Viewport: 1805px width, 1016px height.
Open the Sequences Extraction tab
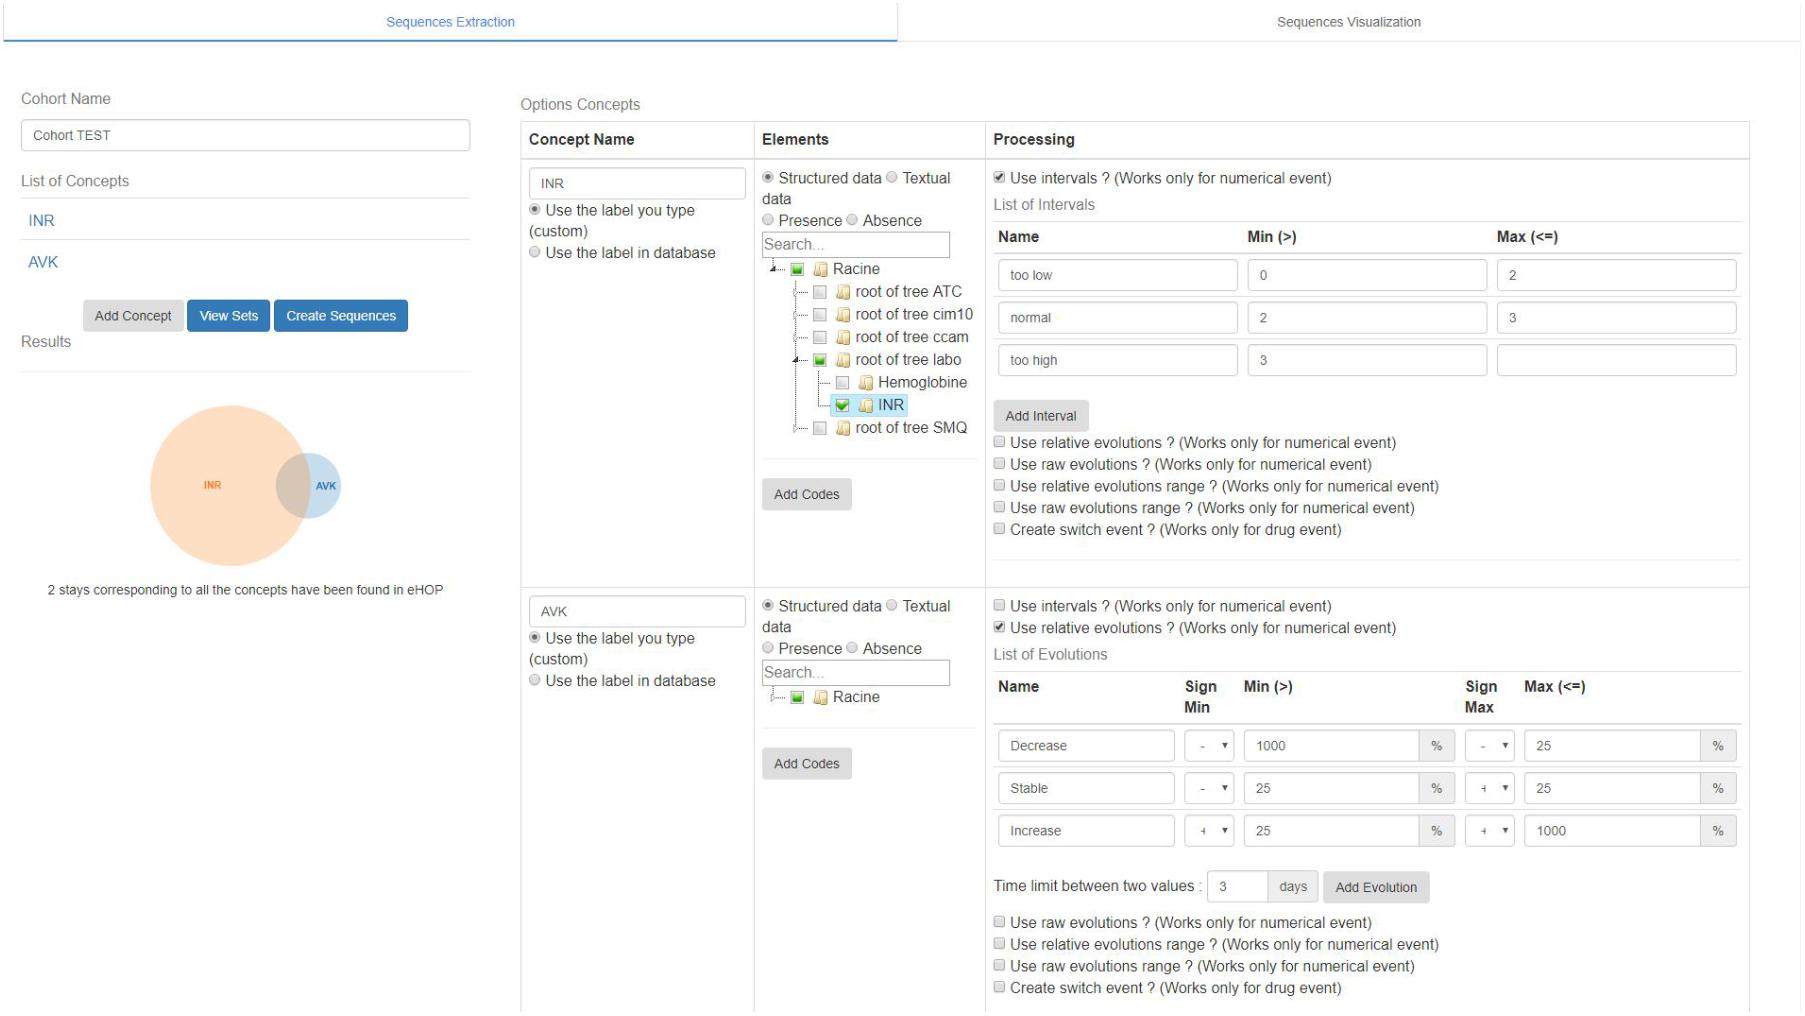[x=450, y=22]
